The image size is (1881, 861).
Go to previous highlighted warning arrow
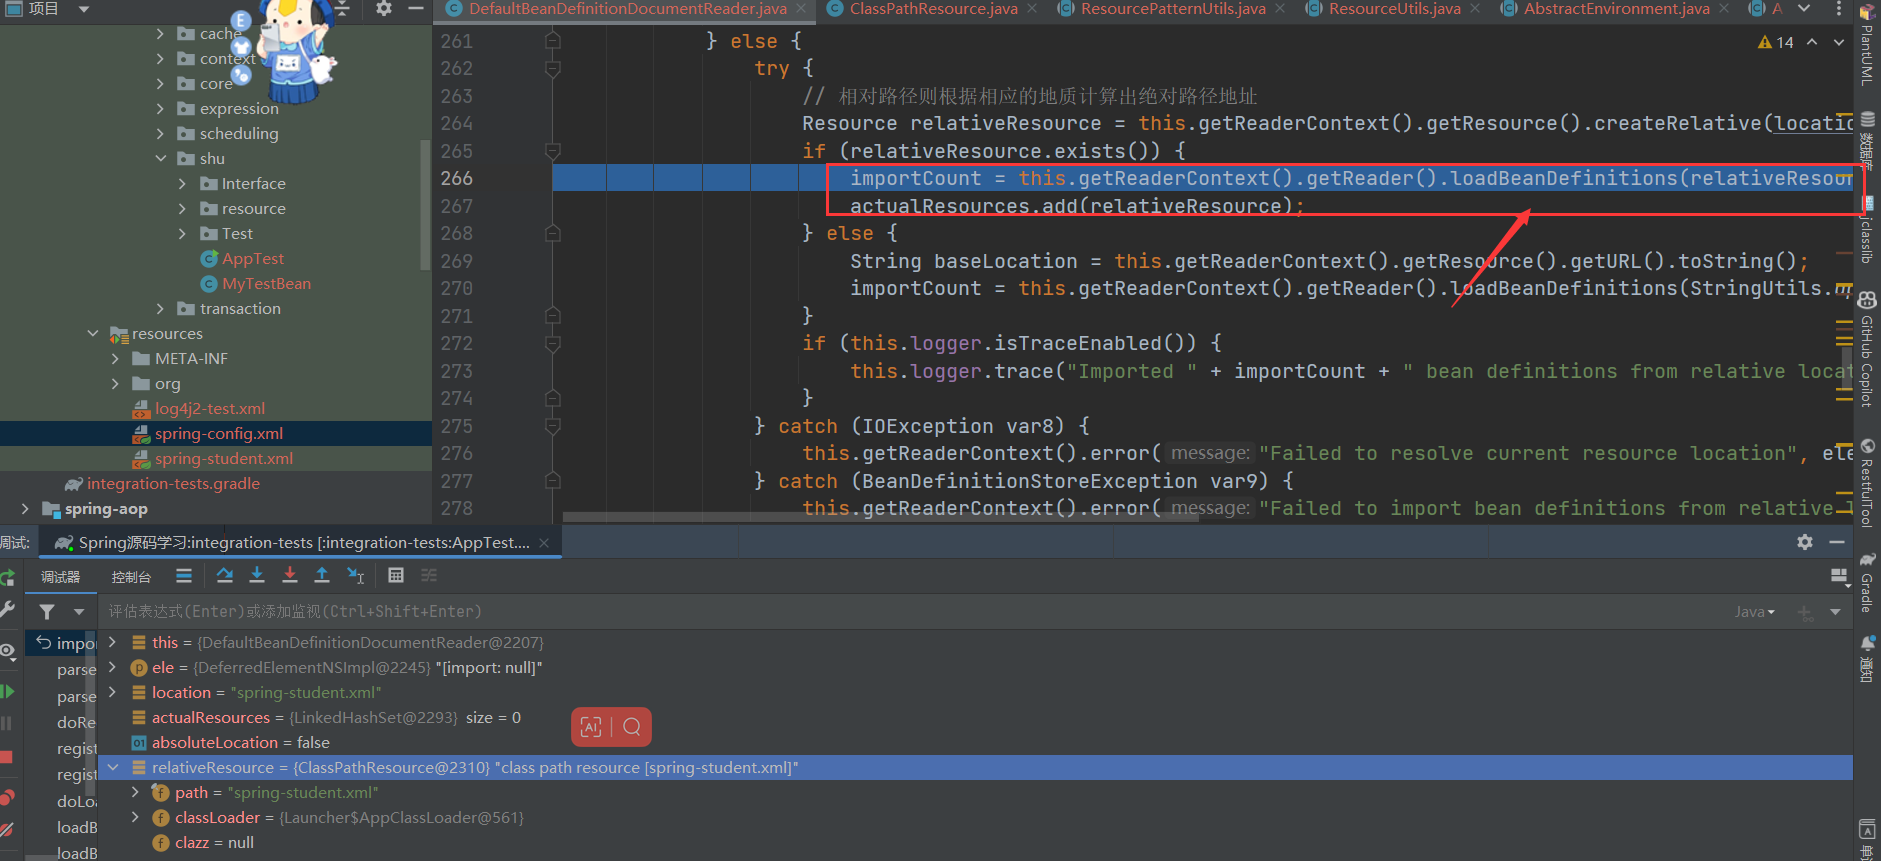coord(1812,42)
